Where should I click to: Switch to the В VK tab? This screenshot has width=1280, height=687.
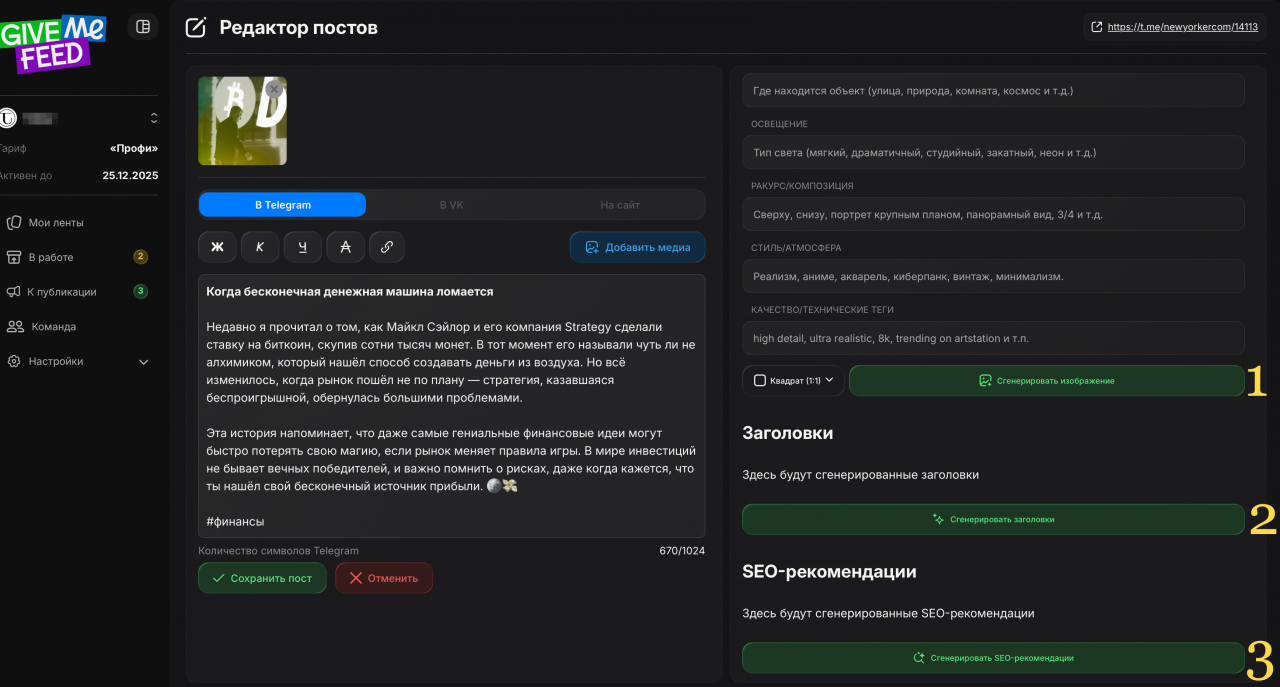pyautogui.click(x=451, y=205)
